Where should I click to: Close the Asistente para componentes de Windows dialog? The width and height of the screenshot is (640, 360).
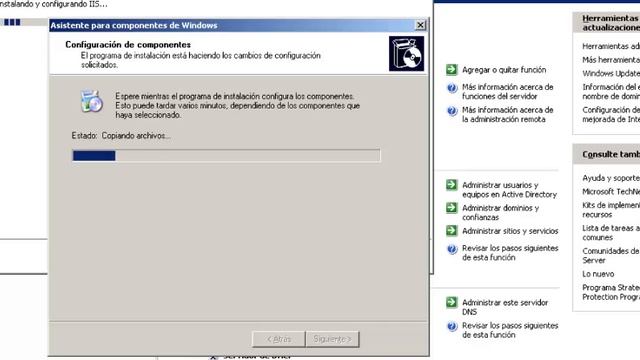(x=420, y=25)
